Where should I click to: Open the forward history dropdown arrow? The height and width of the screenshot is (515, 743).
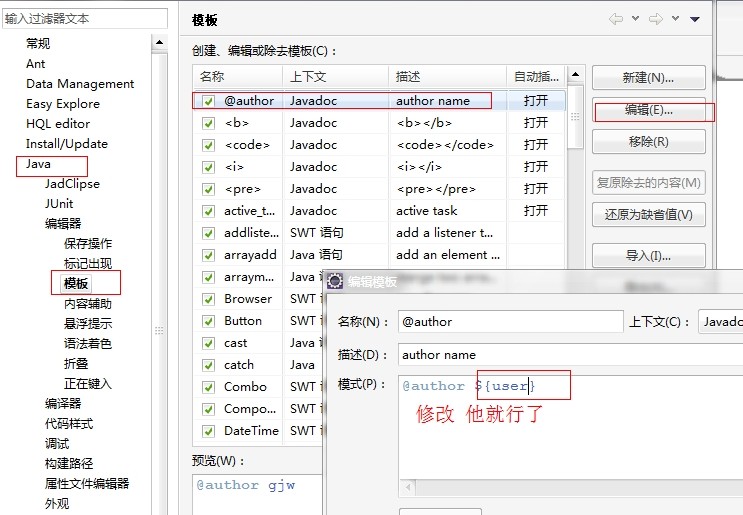[676, 19]
